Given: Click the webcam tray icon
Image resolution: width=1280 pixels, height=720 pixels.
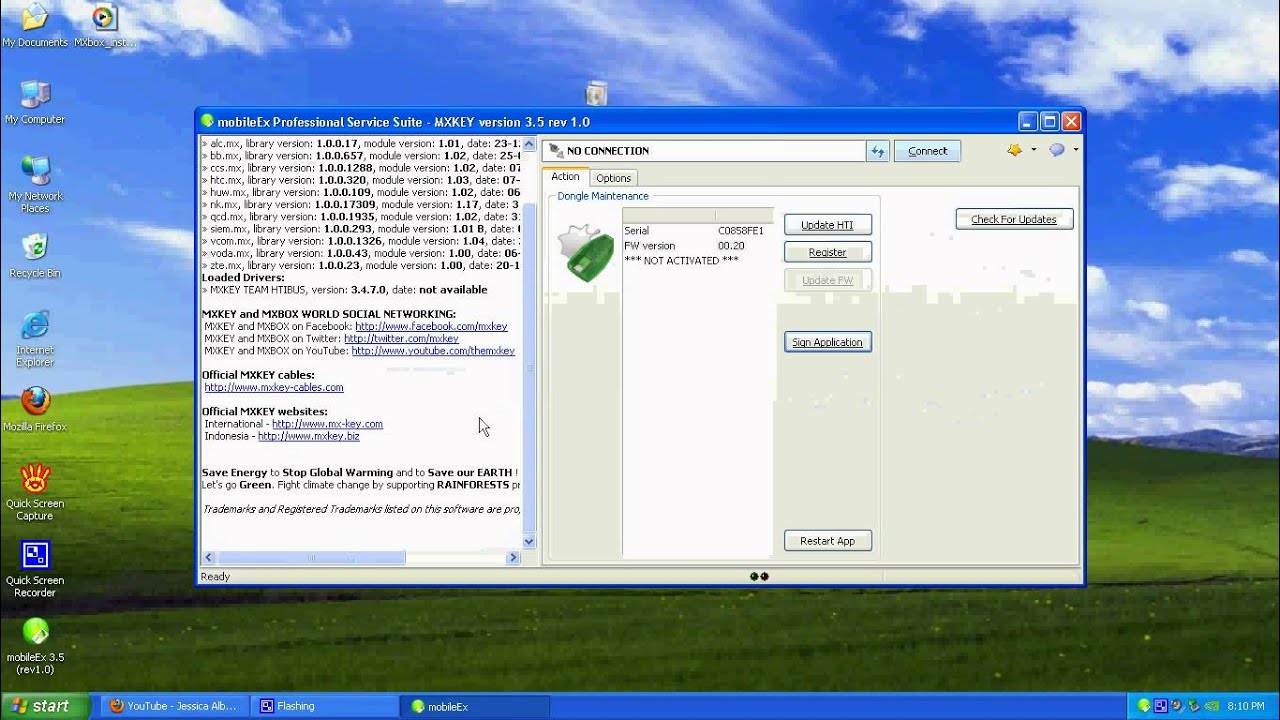Looking at the screenshot, I should tap(1176, 706).
